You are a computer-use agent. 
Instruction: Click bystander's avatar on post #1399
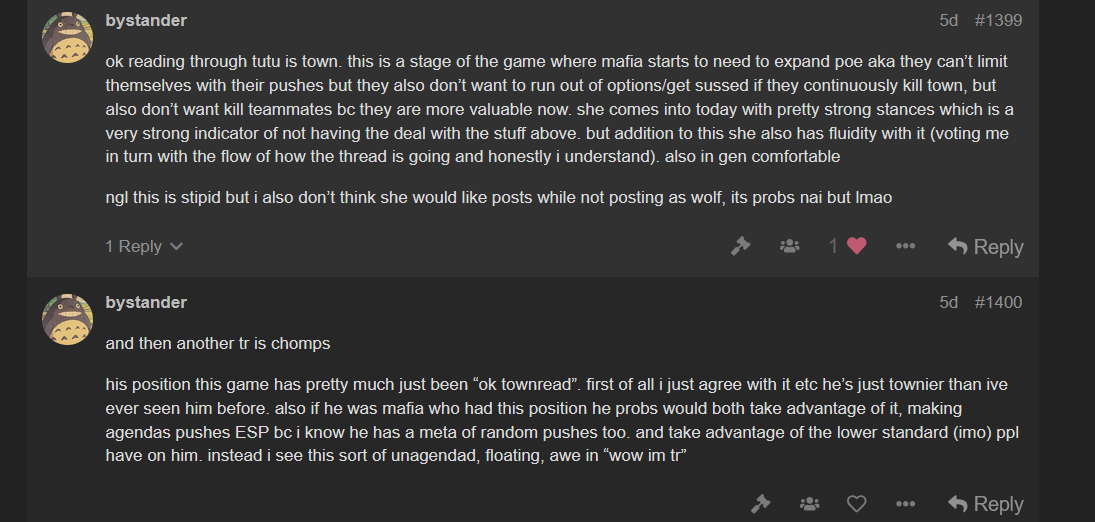[67, 37]
